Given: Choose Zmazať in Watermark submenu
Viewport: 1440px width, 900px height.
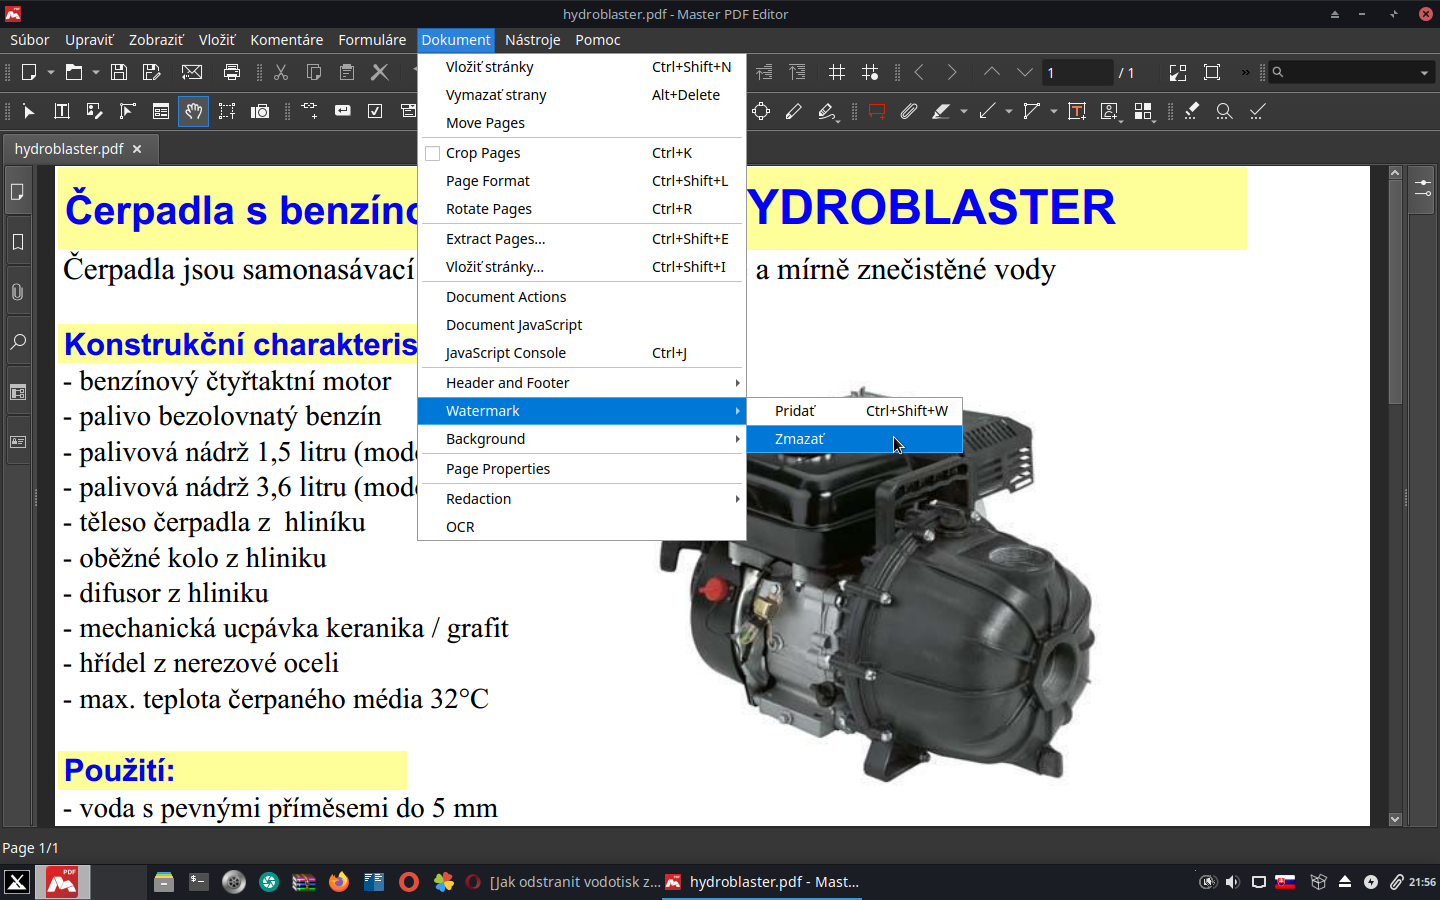Looking at the screenshot, I should (x=855, y=439).
